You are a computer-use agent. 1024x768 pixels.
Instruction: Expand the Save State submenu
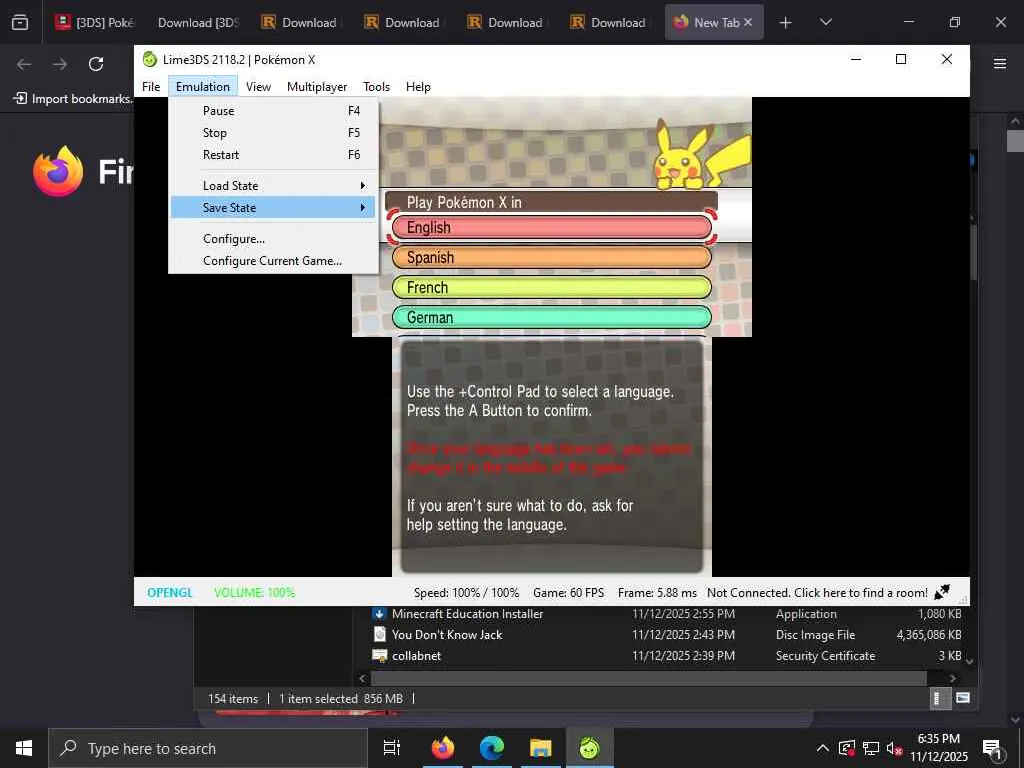(x=273, y=208)
